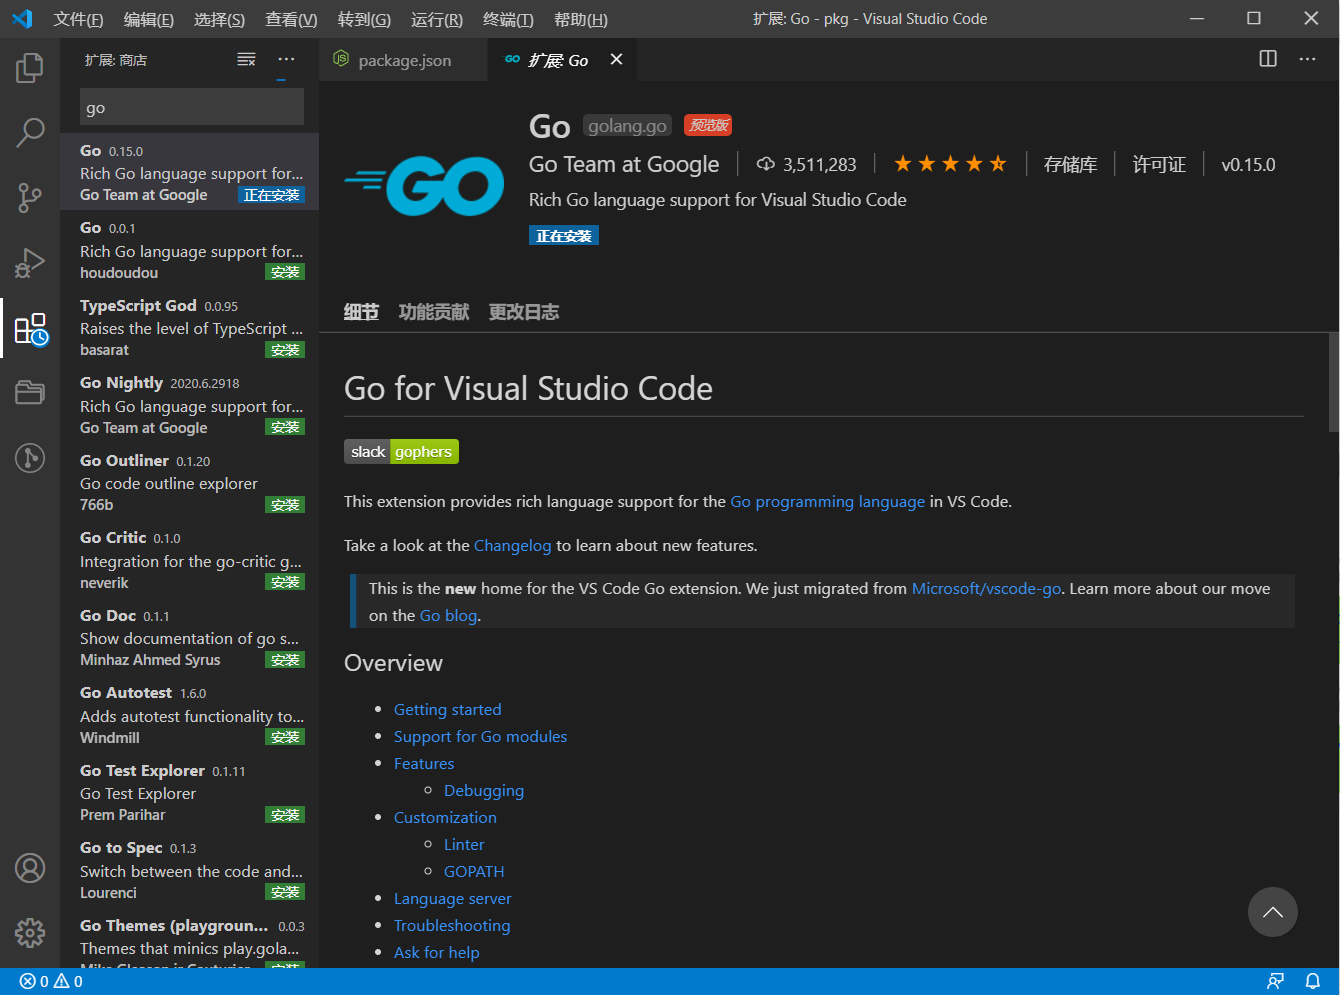Open the Run and Debug view
Image resolution: width=1340 pixels, height=995 pixels.
(30, 262)
